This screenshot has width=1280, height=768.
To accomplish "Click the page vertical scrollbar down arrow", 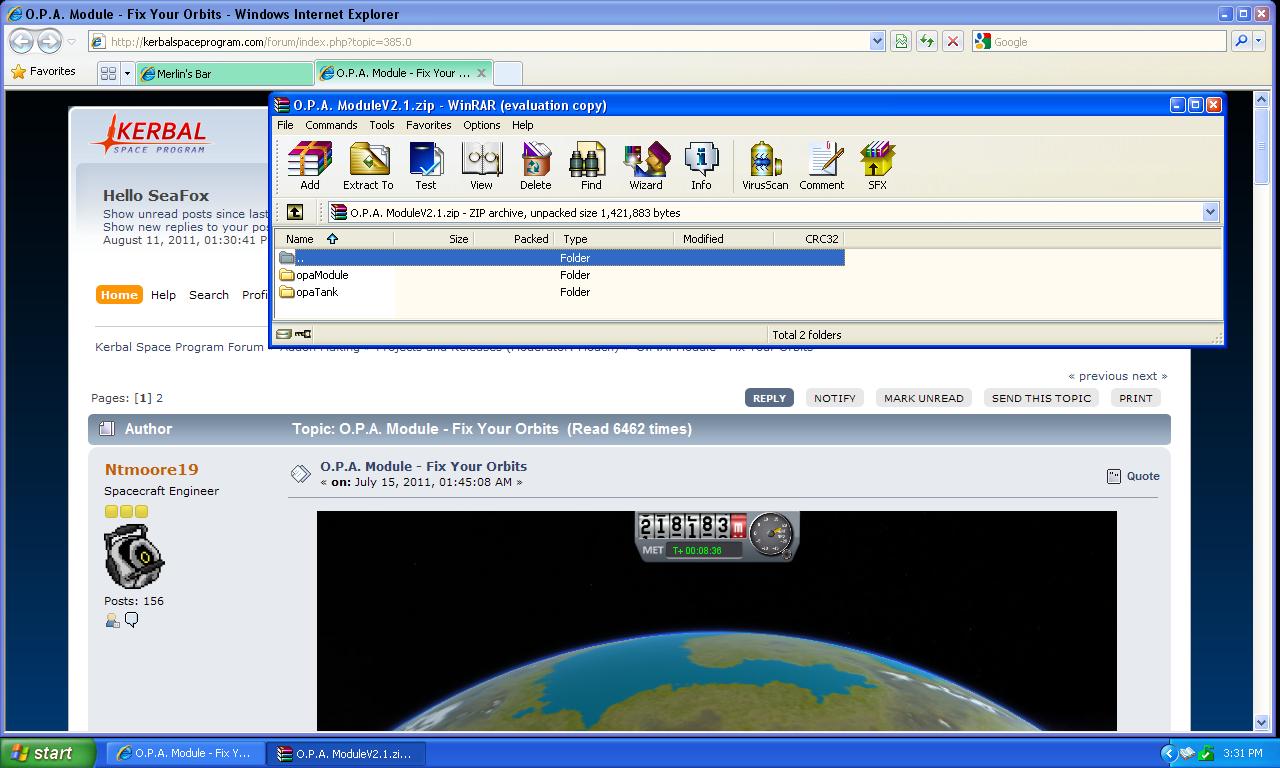I will (1263, 721).
